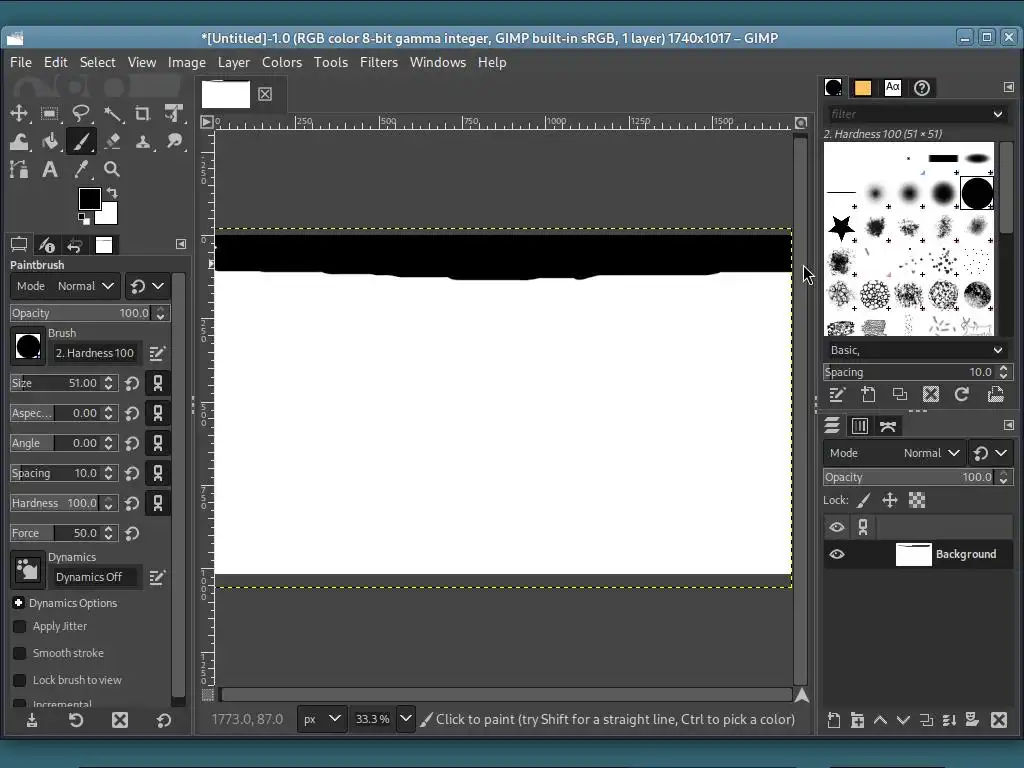
Task: Open the tool options panel configuration menu
Action: [x=181, y=244]
